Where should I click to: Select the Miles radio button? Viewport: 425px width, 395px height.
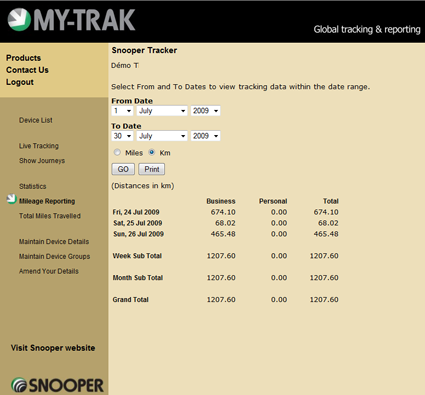(117, 152)
